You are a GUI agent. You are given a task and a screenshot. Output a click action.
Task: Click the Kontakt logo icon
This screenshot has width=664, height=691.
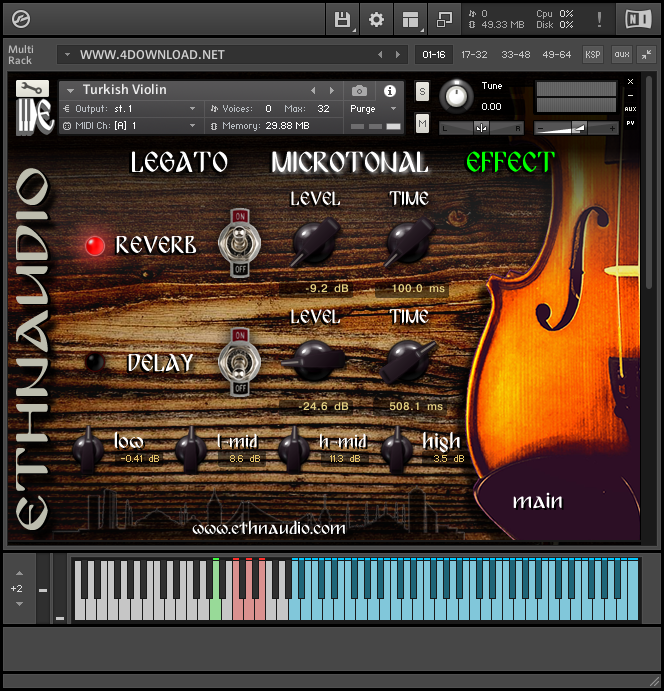[x=21, y=19]
